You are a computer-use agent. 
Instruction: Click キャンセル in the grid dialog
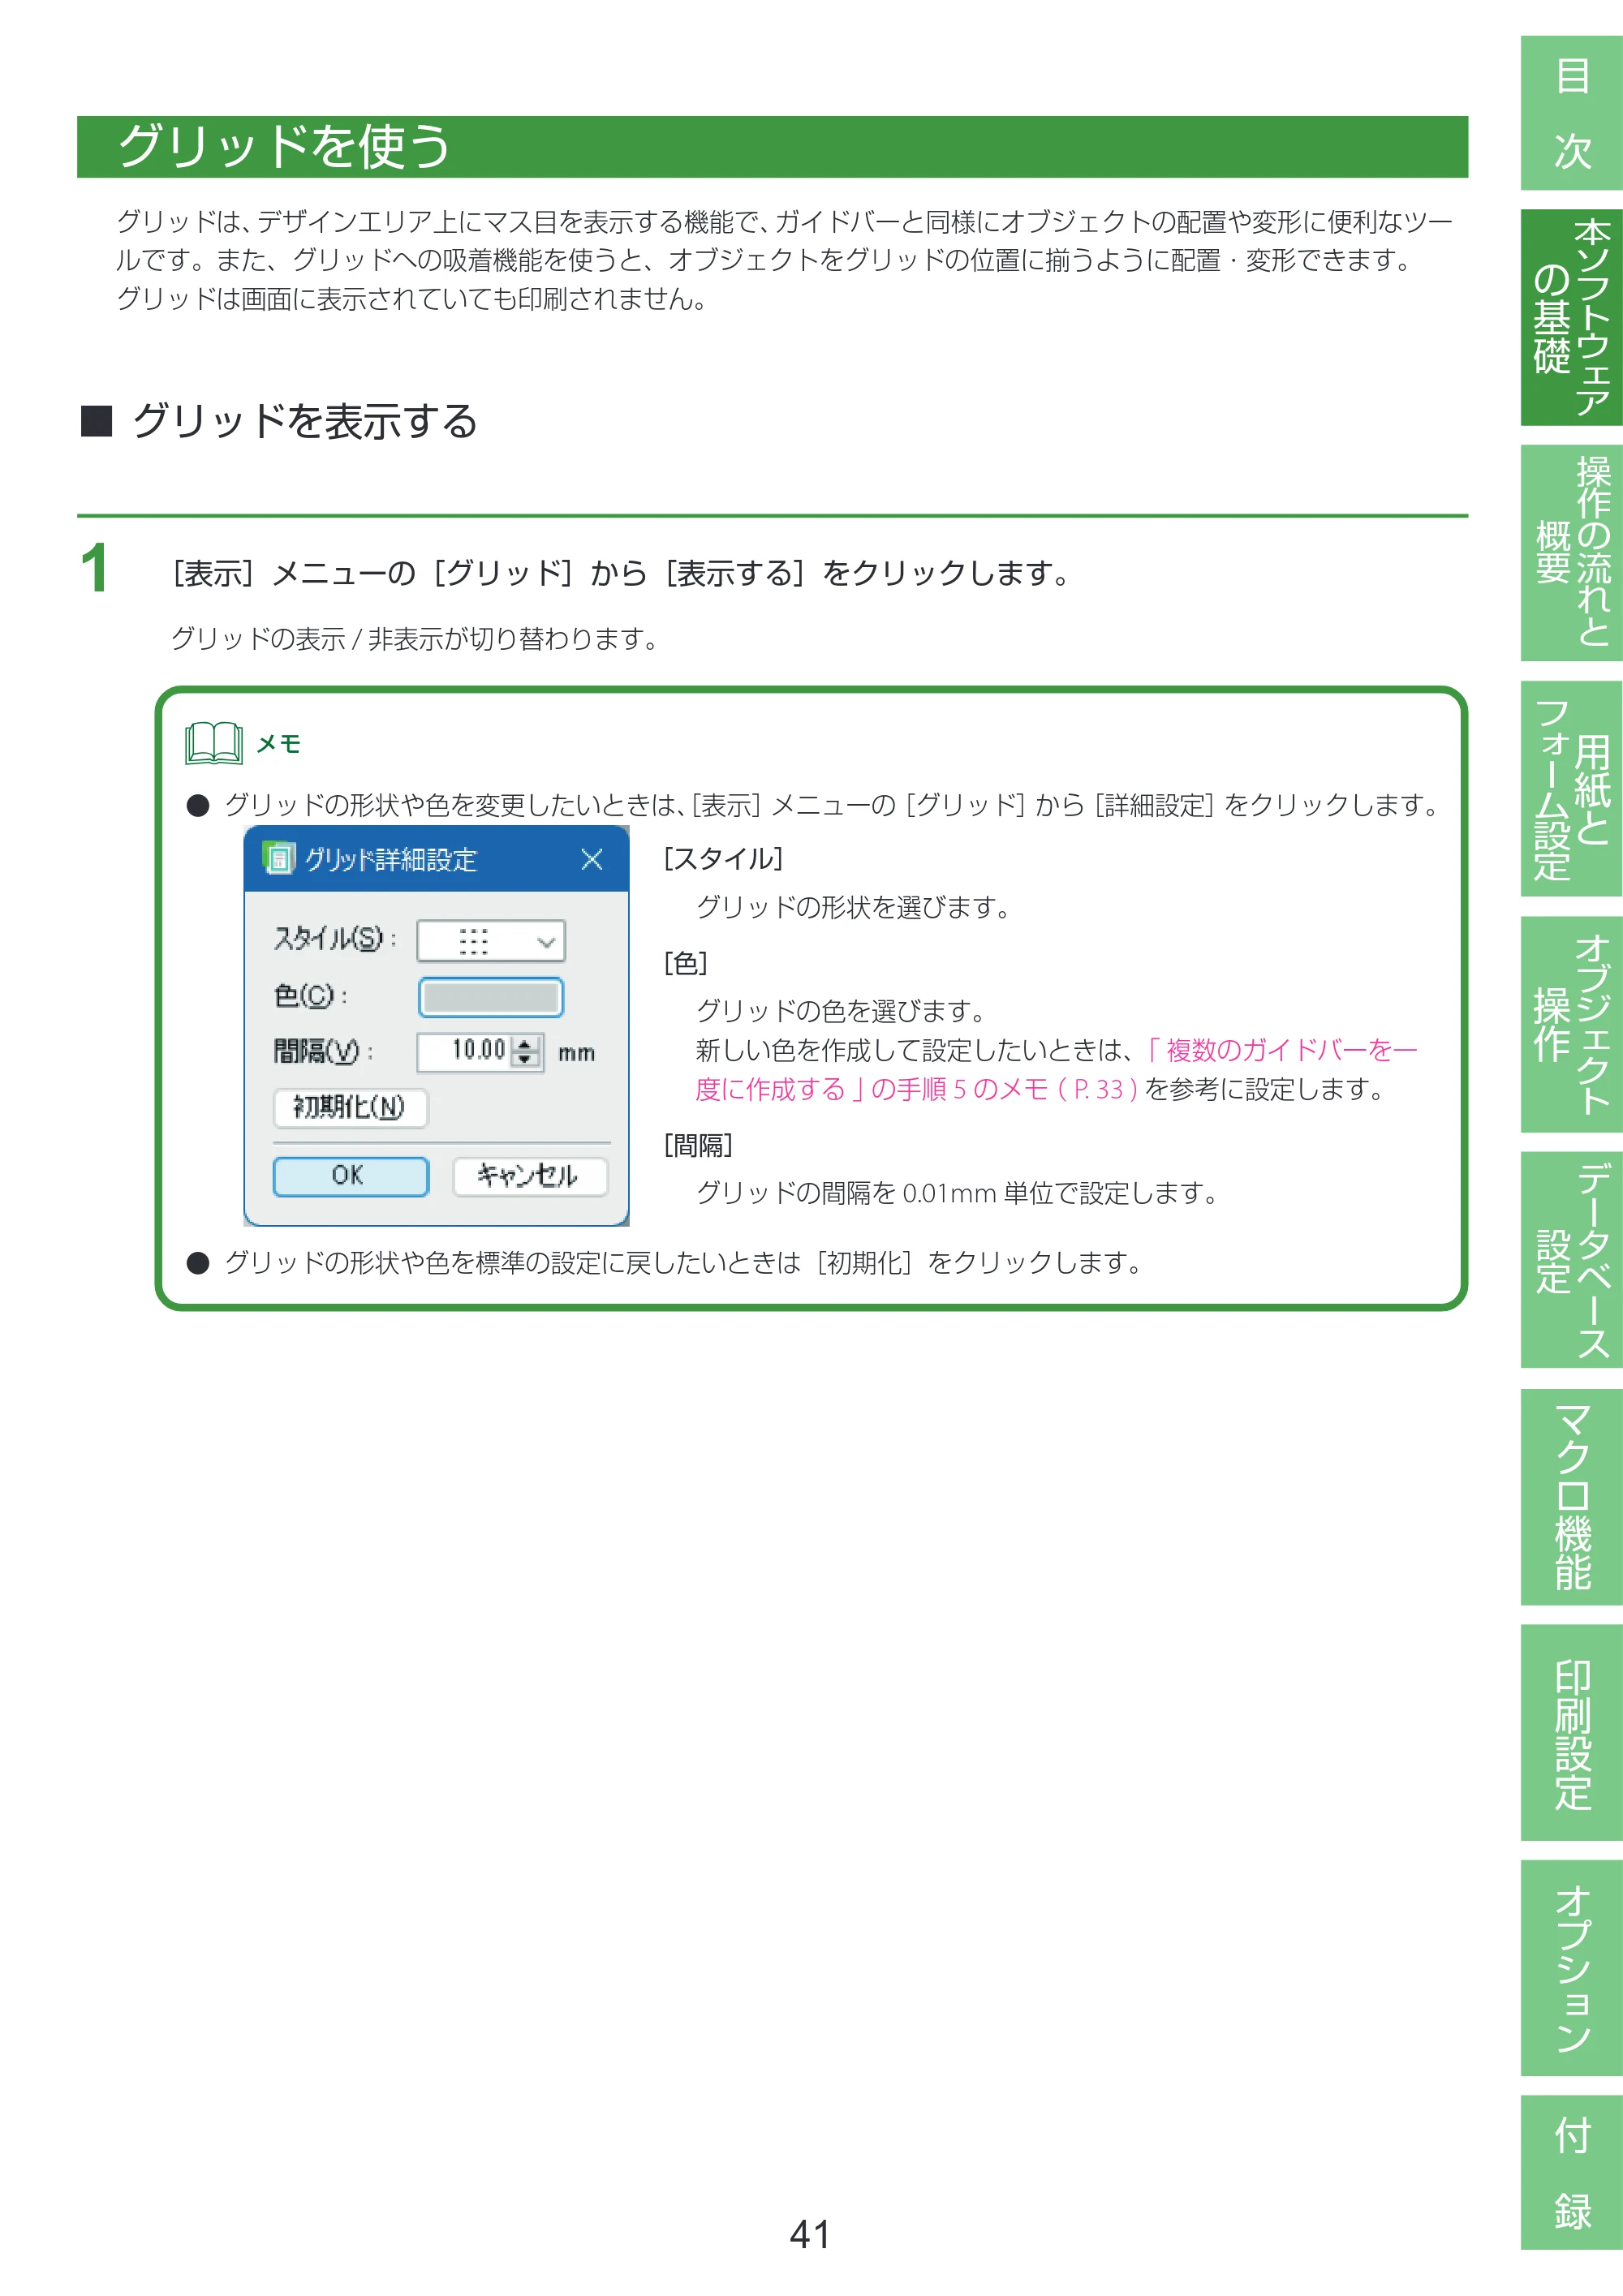[x=529, y=1176]
